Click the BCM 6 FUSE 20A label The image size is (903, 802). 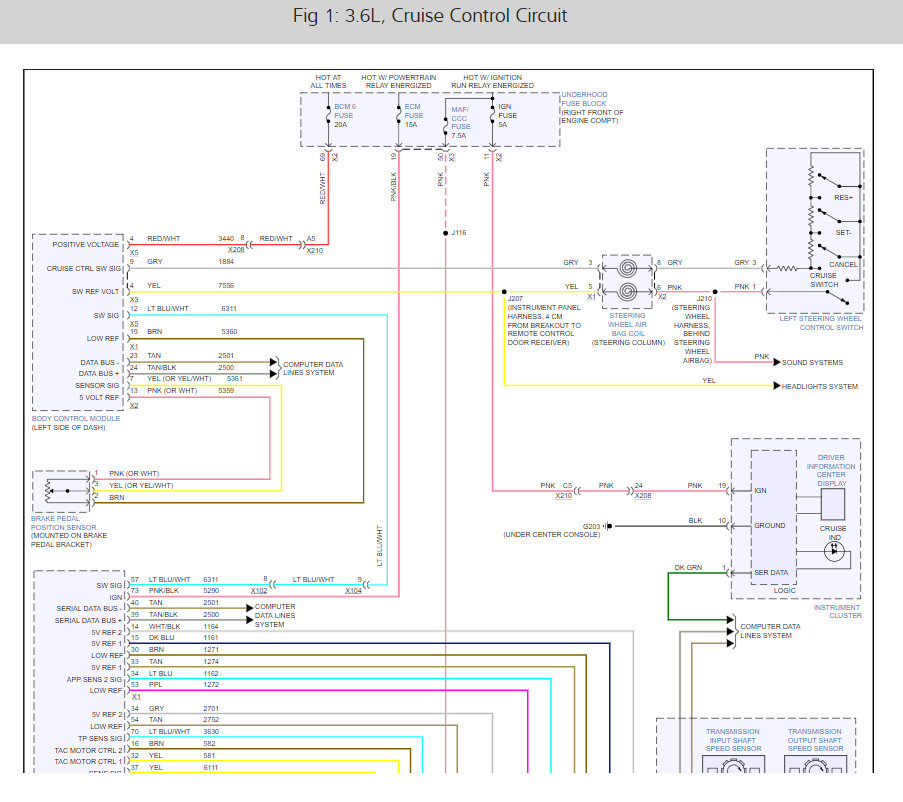344,116
